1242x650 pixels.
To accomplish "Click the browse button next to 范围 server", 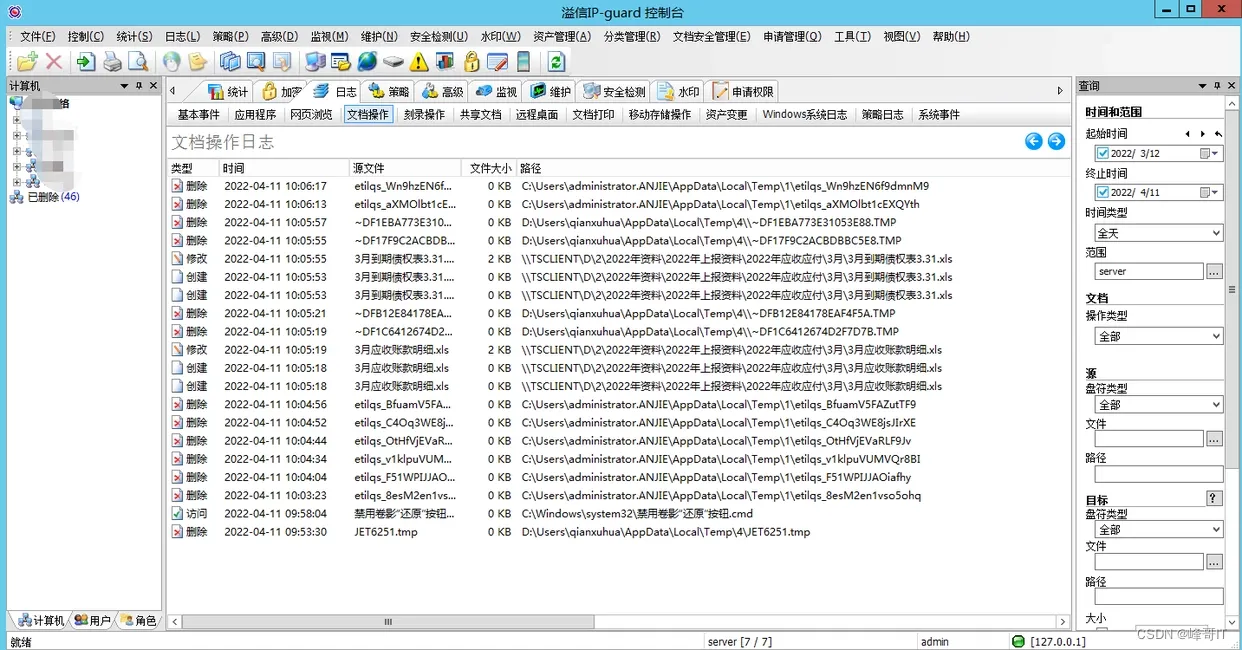I will coord(1214,271).
